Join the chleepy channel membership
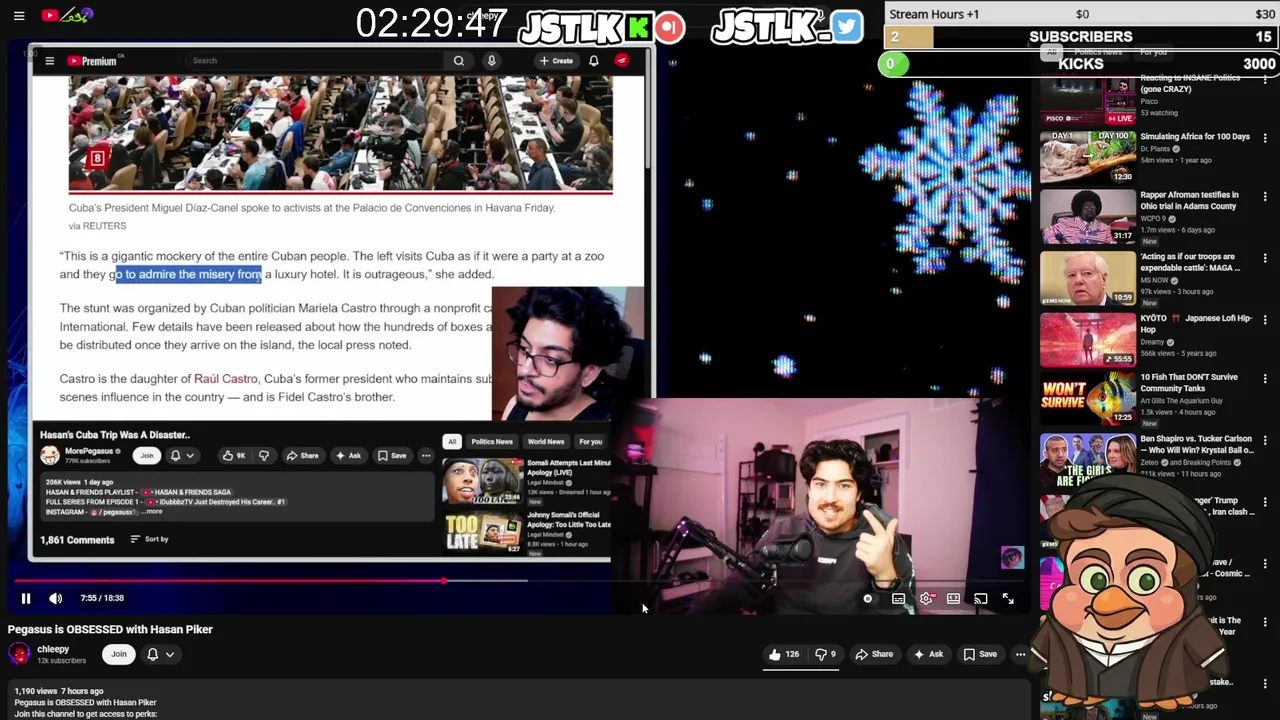The height and width of the screenshot is (720, 1280). pos(118,654)
